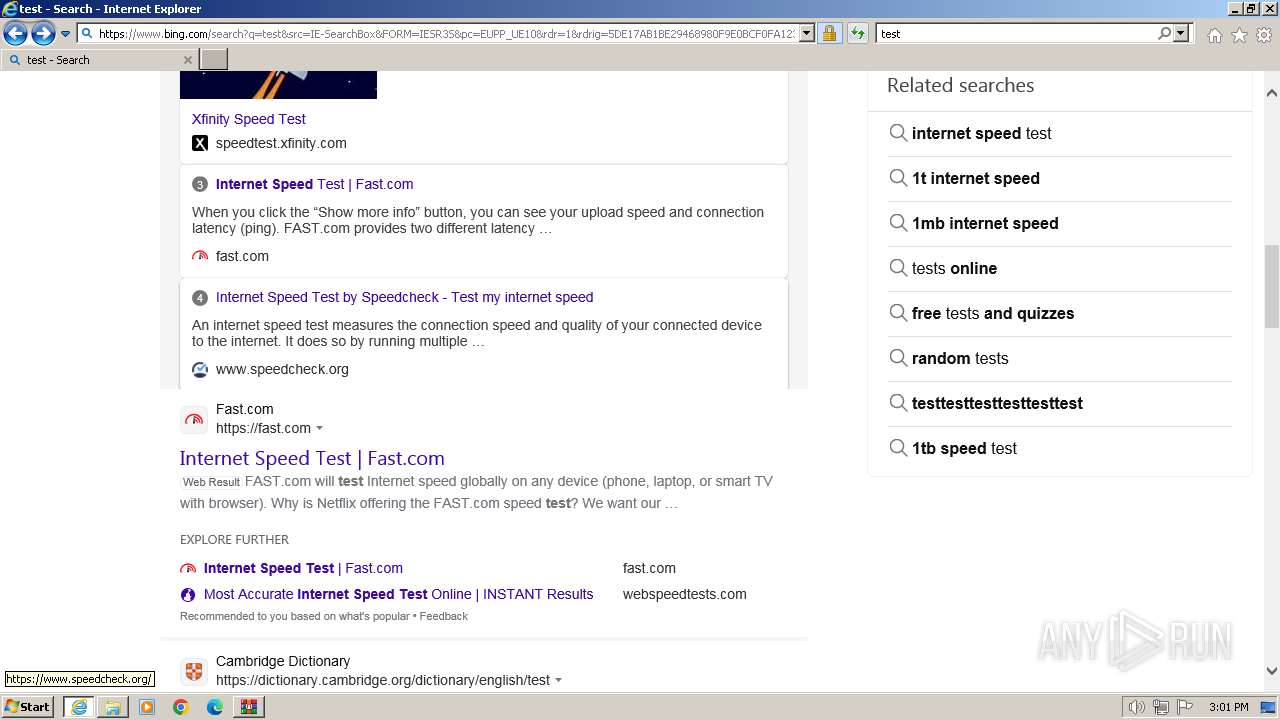Open Favorites with the star icon
This screenshot has width=1280, height=720.
pyautogui.click(x=1239, y=35)
